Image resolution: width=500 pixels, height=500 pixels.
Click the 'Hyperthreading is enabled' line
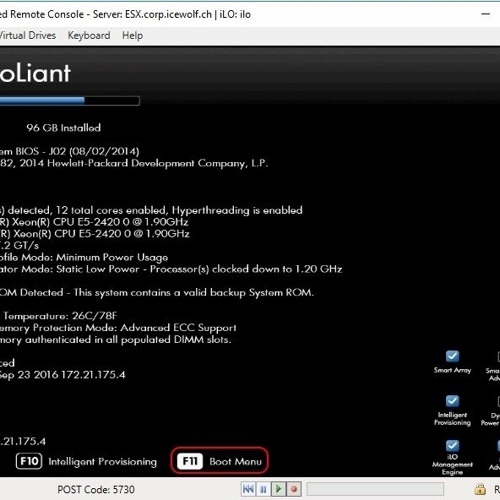(x=151, y=210)
